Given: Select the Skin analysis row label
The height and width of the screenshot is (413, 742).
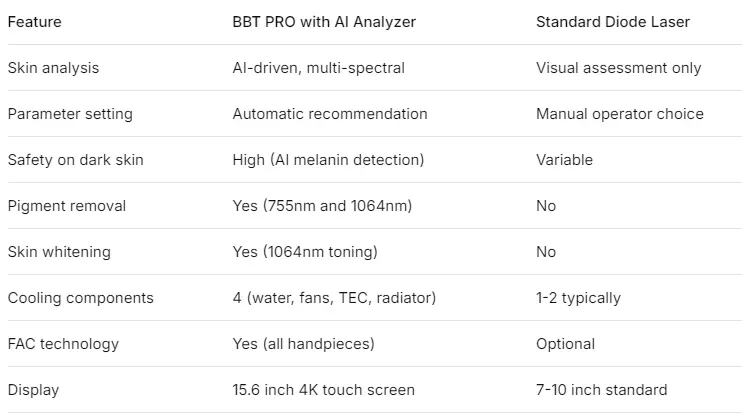Looking at the screenshot, I should pos(53,68).
